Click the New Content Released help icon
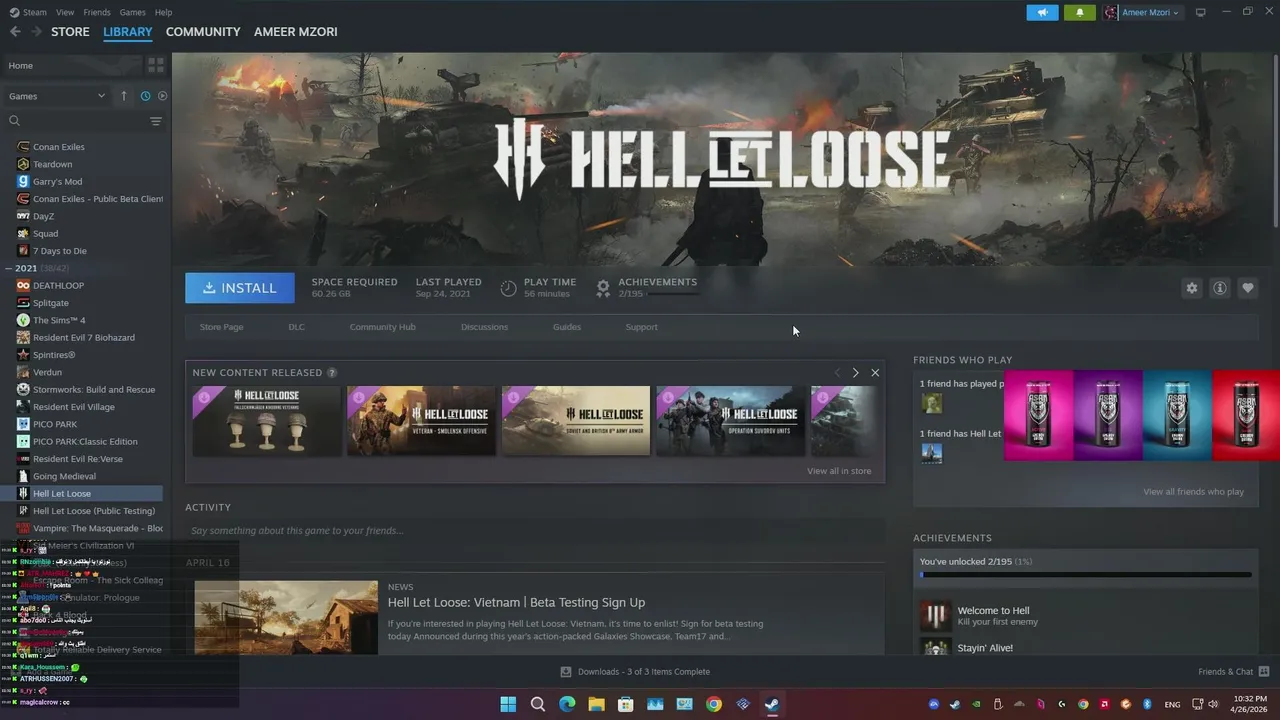The width and height of the screenshot is (1280, 720). point(332,373)
